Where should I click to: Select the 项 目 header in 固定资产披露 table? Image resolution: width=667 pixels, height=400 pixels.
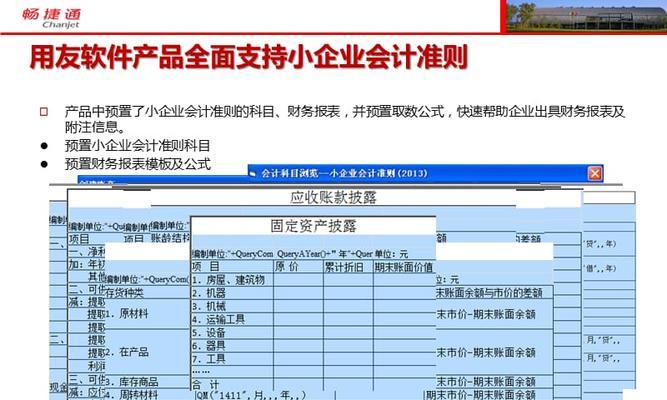tap(232, 267)
